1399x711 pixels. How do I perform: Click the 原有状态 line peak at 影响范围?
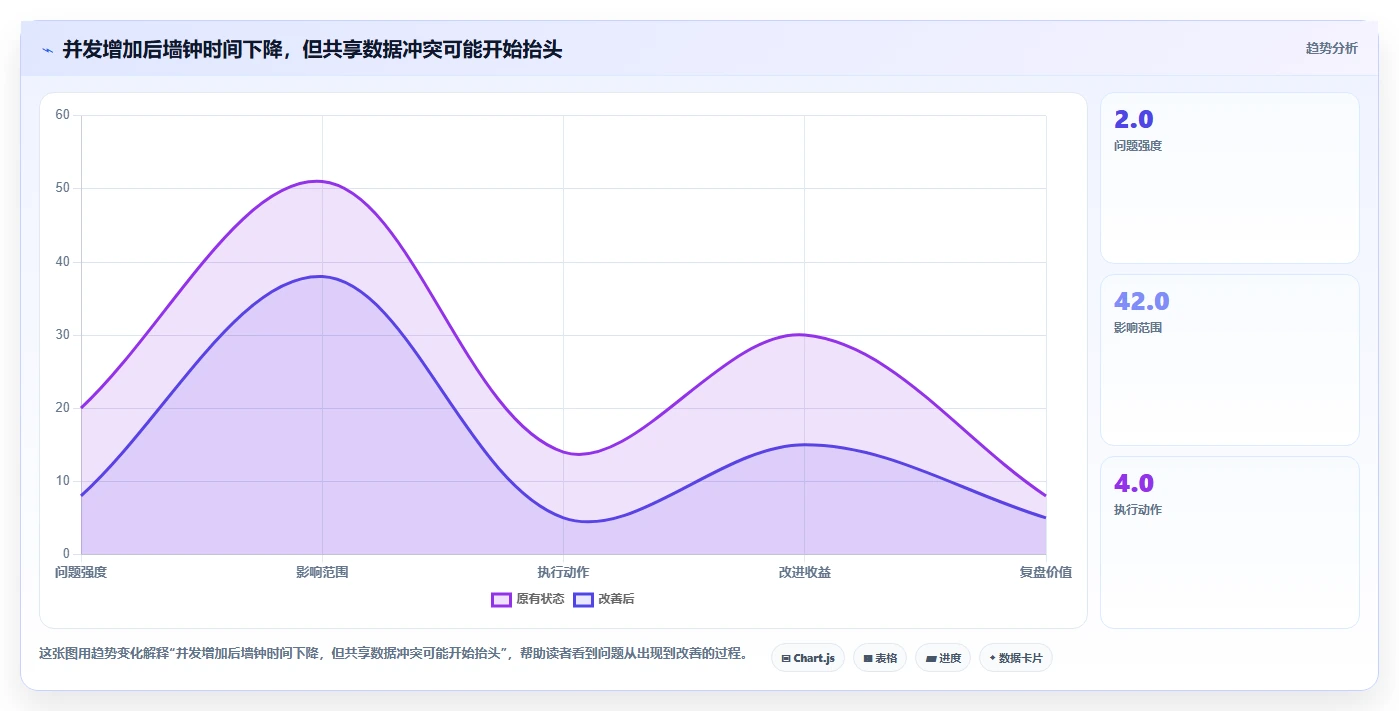coord(322,181)
